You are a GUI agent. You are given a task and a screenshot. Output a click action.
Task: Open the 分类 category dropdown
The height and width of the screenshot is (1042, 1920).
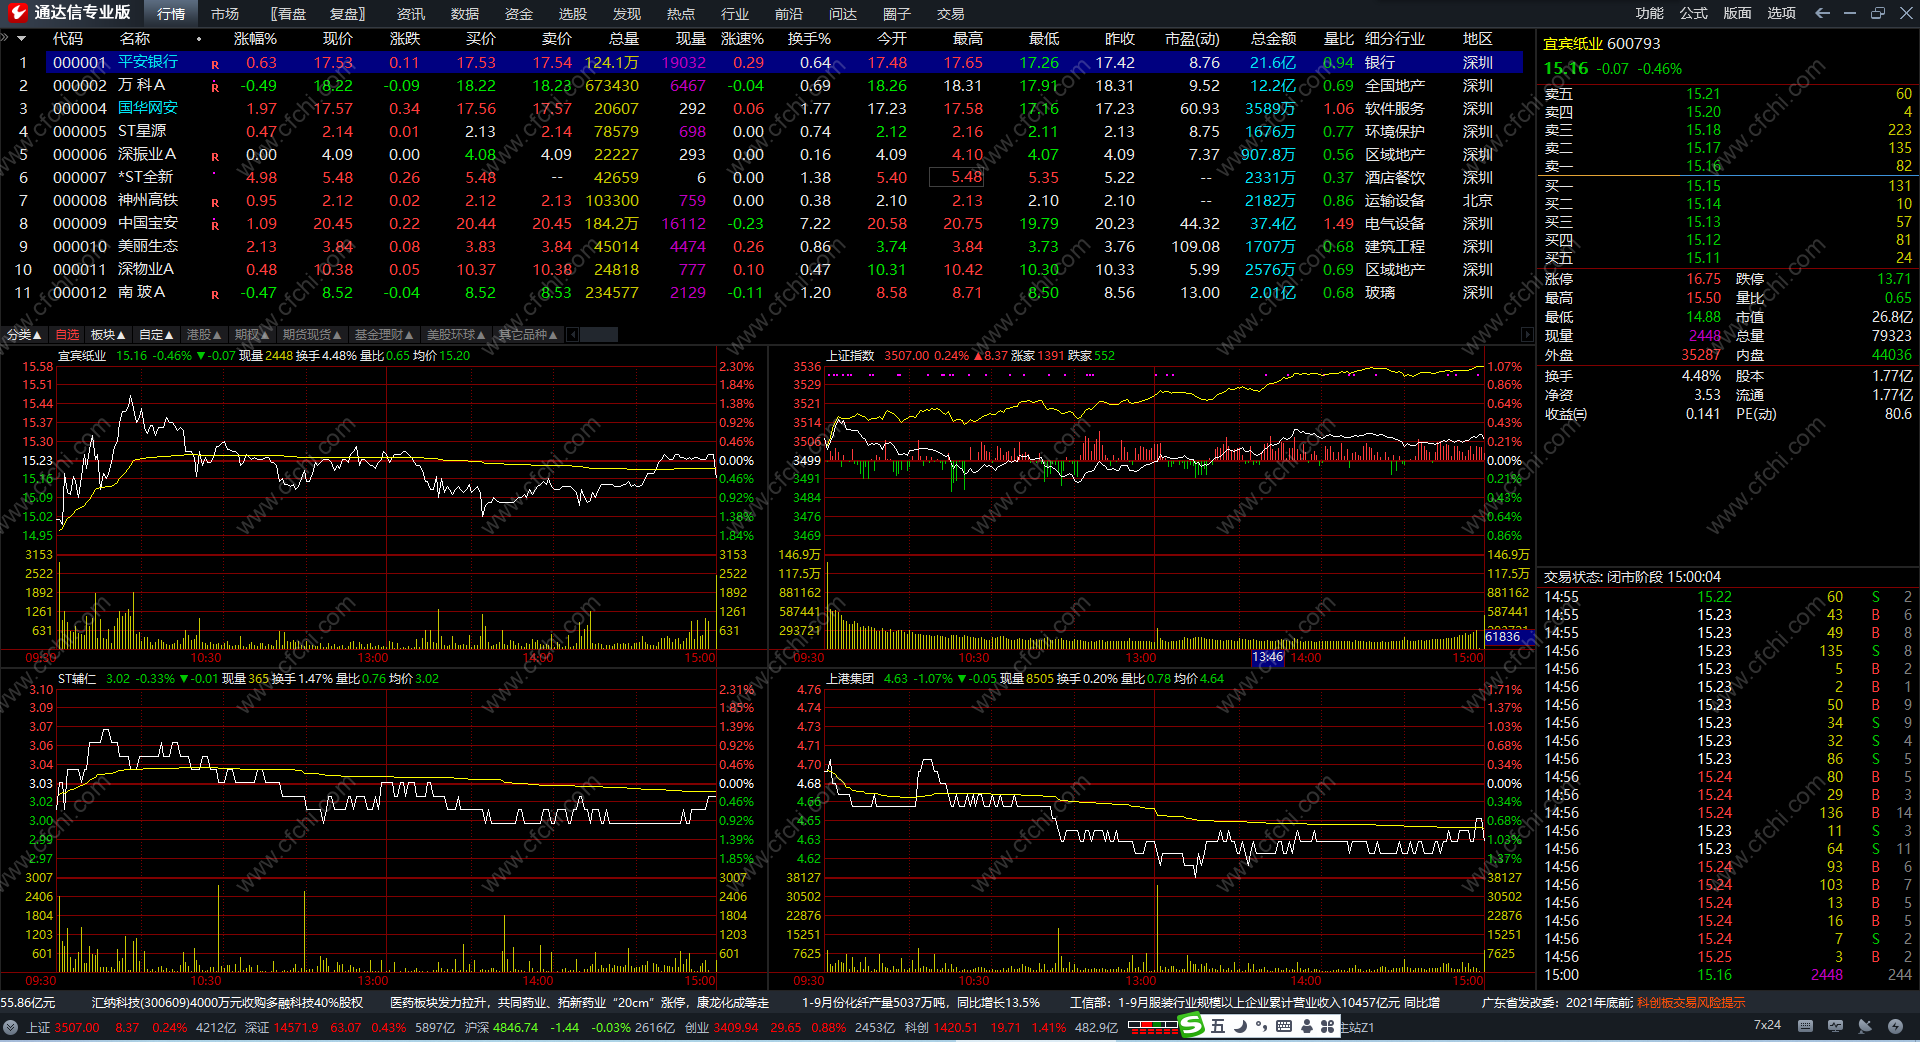[x=23, y=334]
